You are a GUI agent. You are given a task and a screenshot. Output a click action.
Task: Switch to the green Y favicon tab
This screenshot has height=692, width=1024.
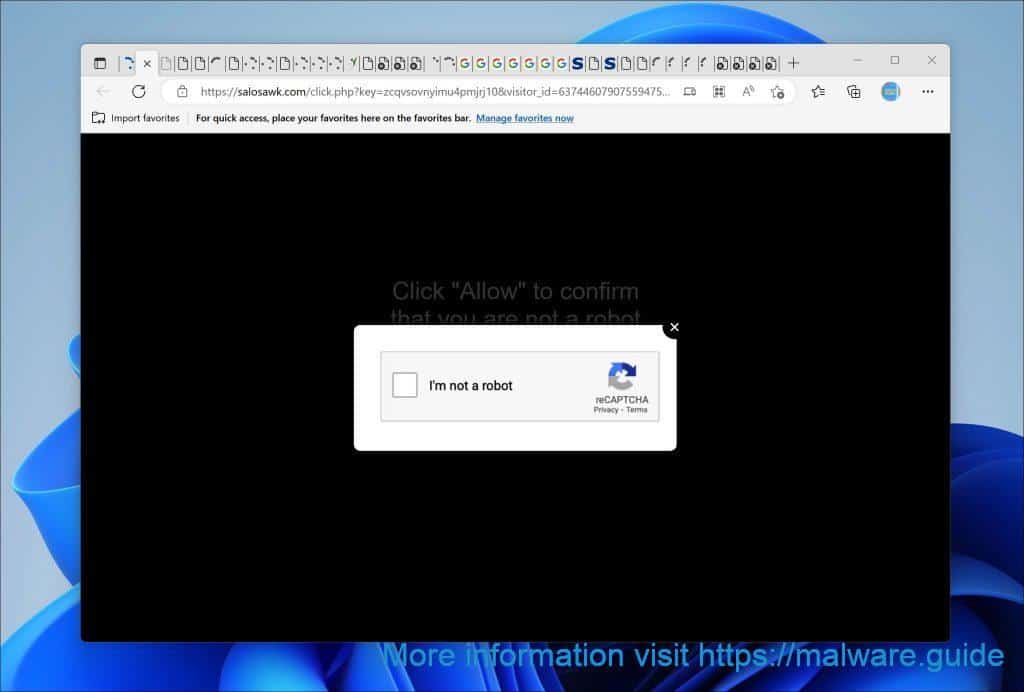click(x=353, y=63)
